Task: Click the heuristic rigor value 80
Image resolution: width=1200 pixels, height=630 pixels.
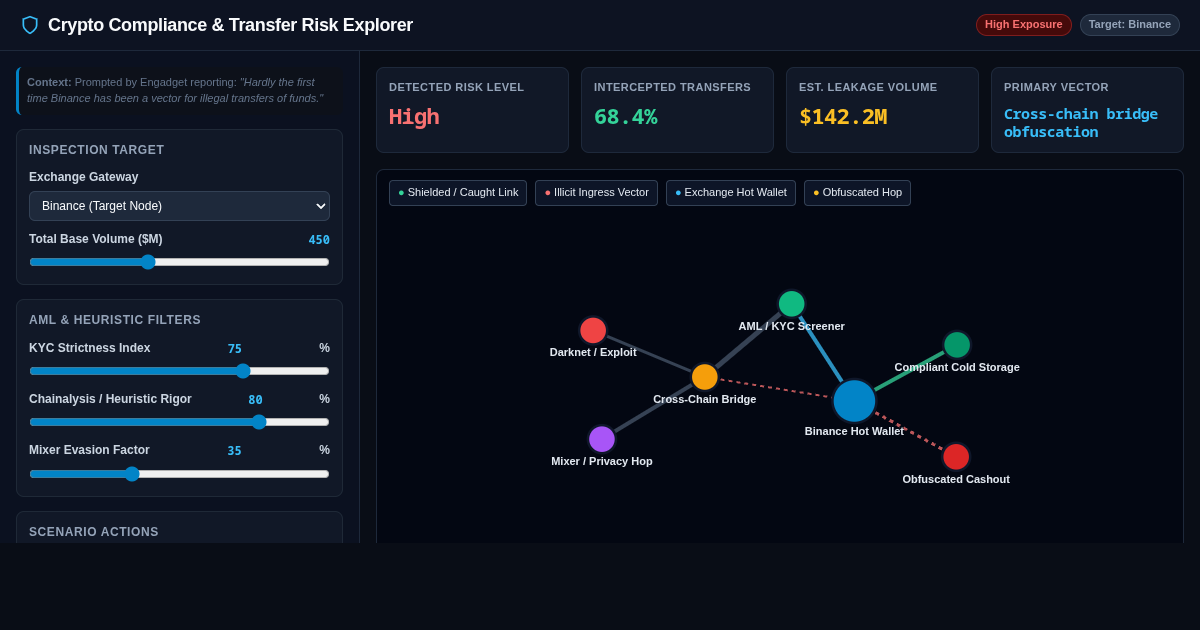Action: click(256, 400)
